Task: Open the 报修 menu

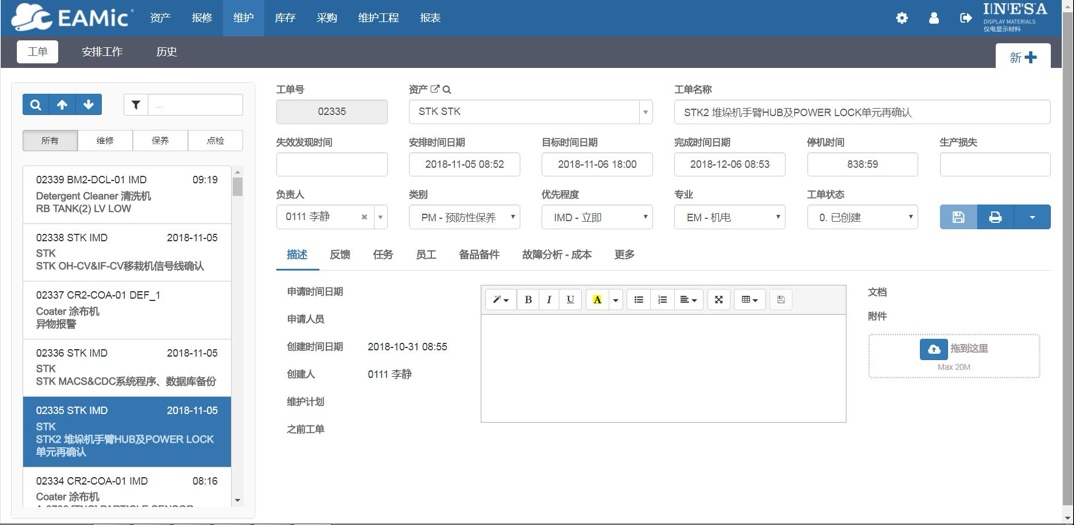Action: [x=202, y=19]
